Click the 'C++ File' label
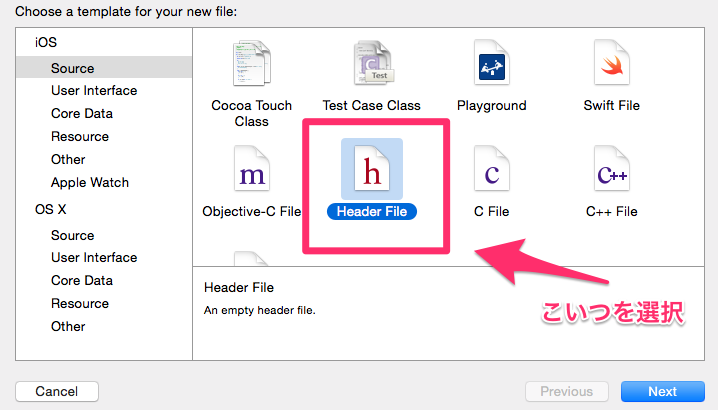The image size is (718, 410). [612, 212]
